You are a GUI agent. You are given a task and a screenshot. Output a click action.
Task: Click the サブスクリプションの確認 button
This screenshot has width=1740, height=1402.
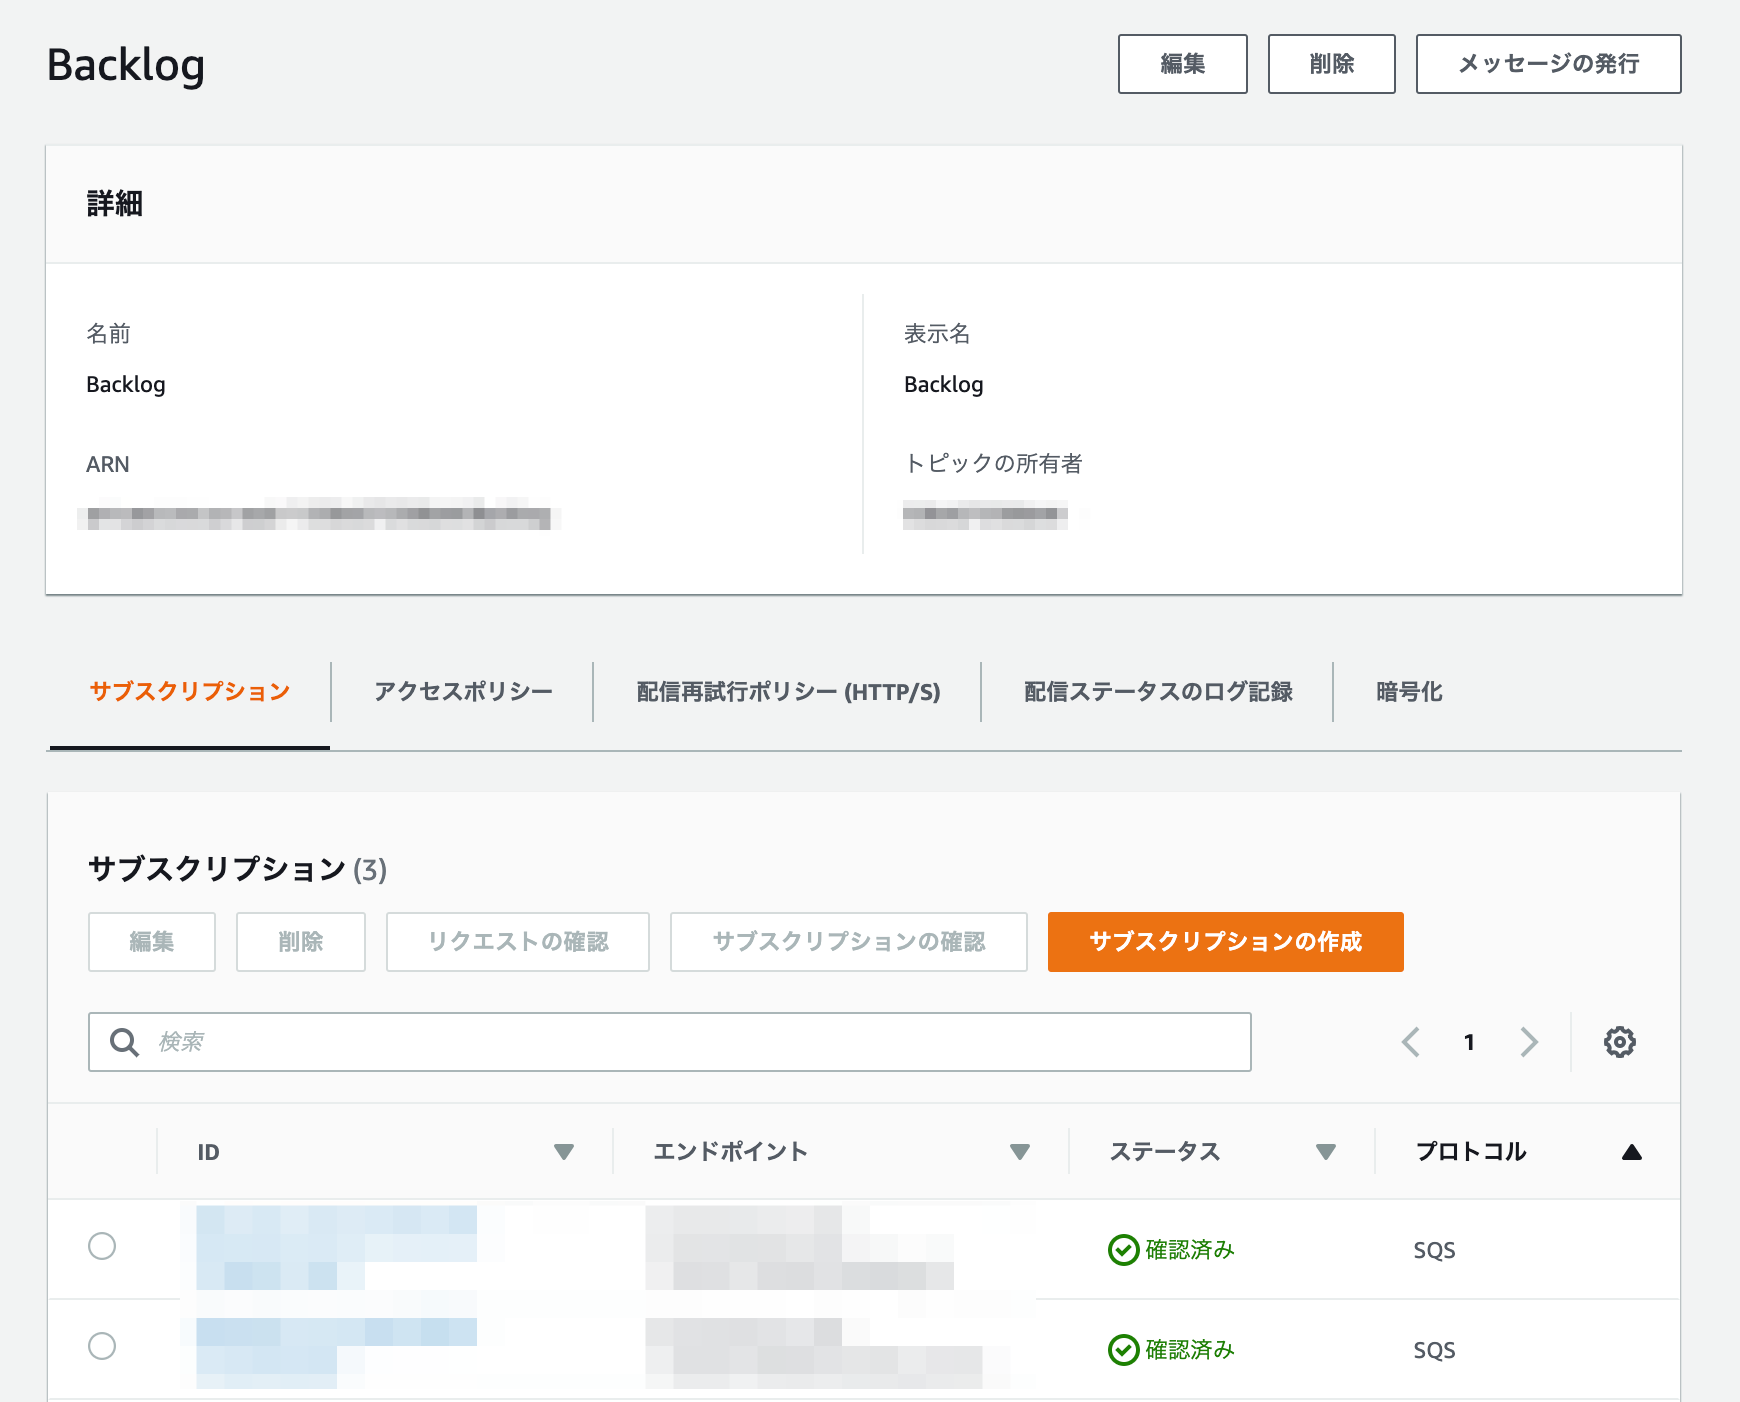(849, 942)
